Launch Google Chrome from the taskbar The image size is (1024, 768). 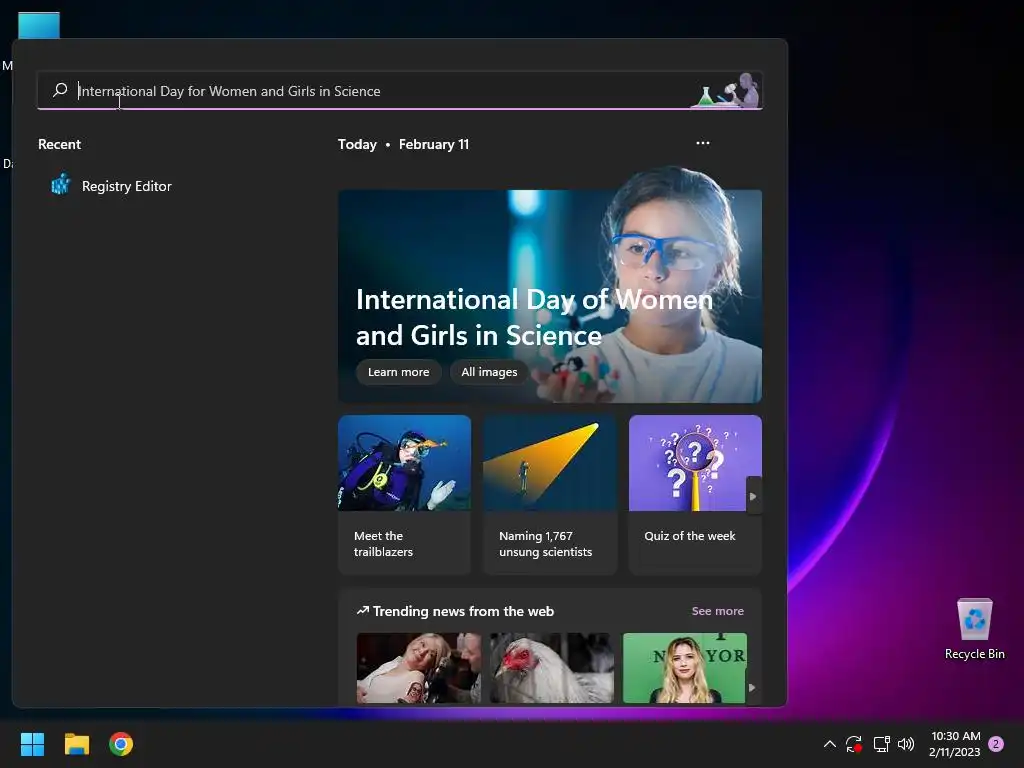[121, 744]
